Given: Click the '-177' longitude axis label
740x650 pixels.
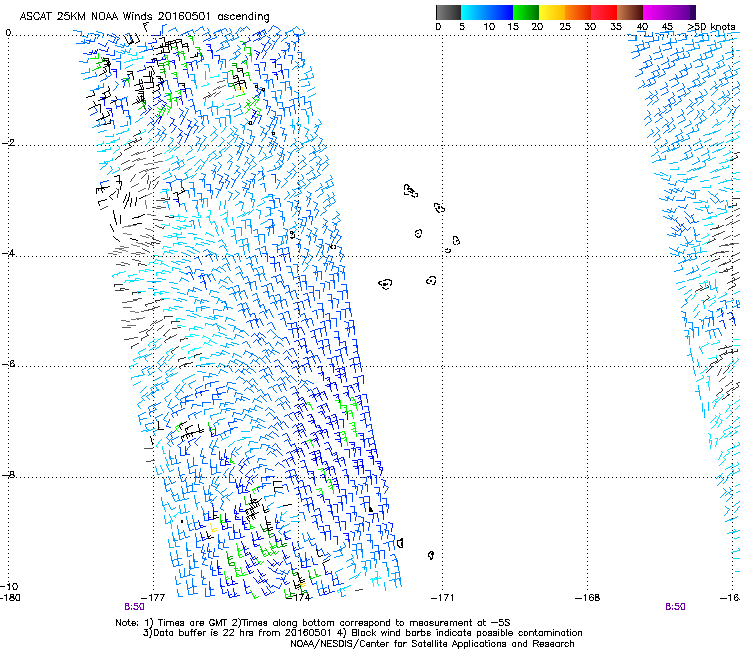Looking at the screenshot, I should [x=154, y=598].
